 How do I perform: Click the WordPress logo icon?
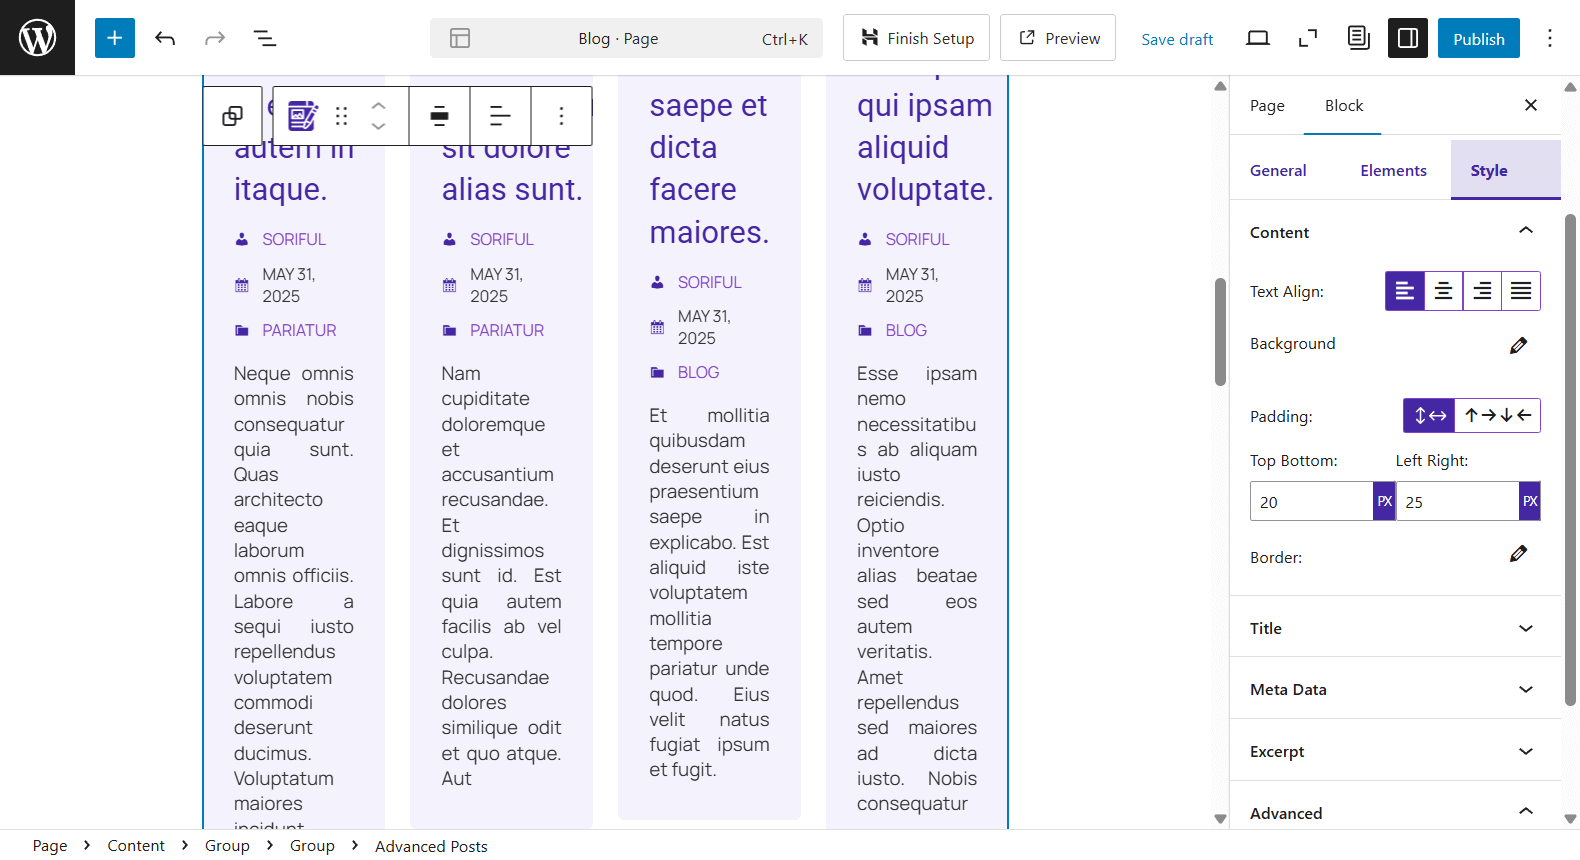(37, 37)
